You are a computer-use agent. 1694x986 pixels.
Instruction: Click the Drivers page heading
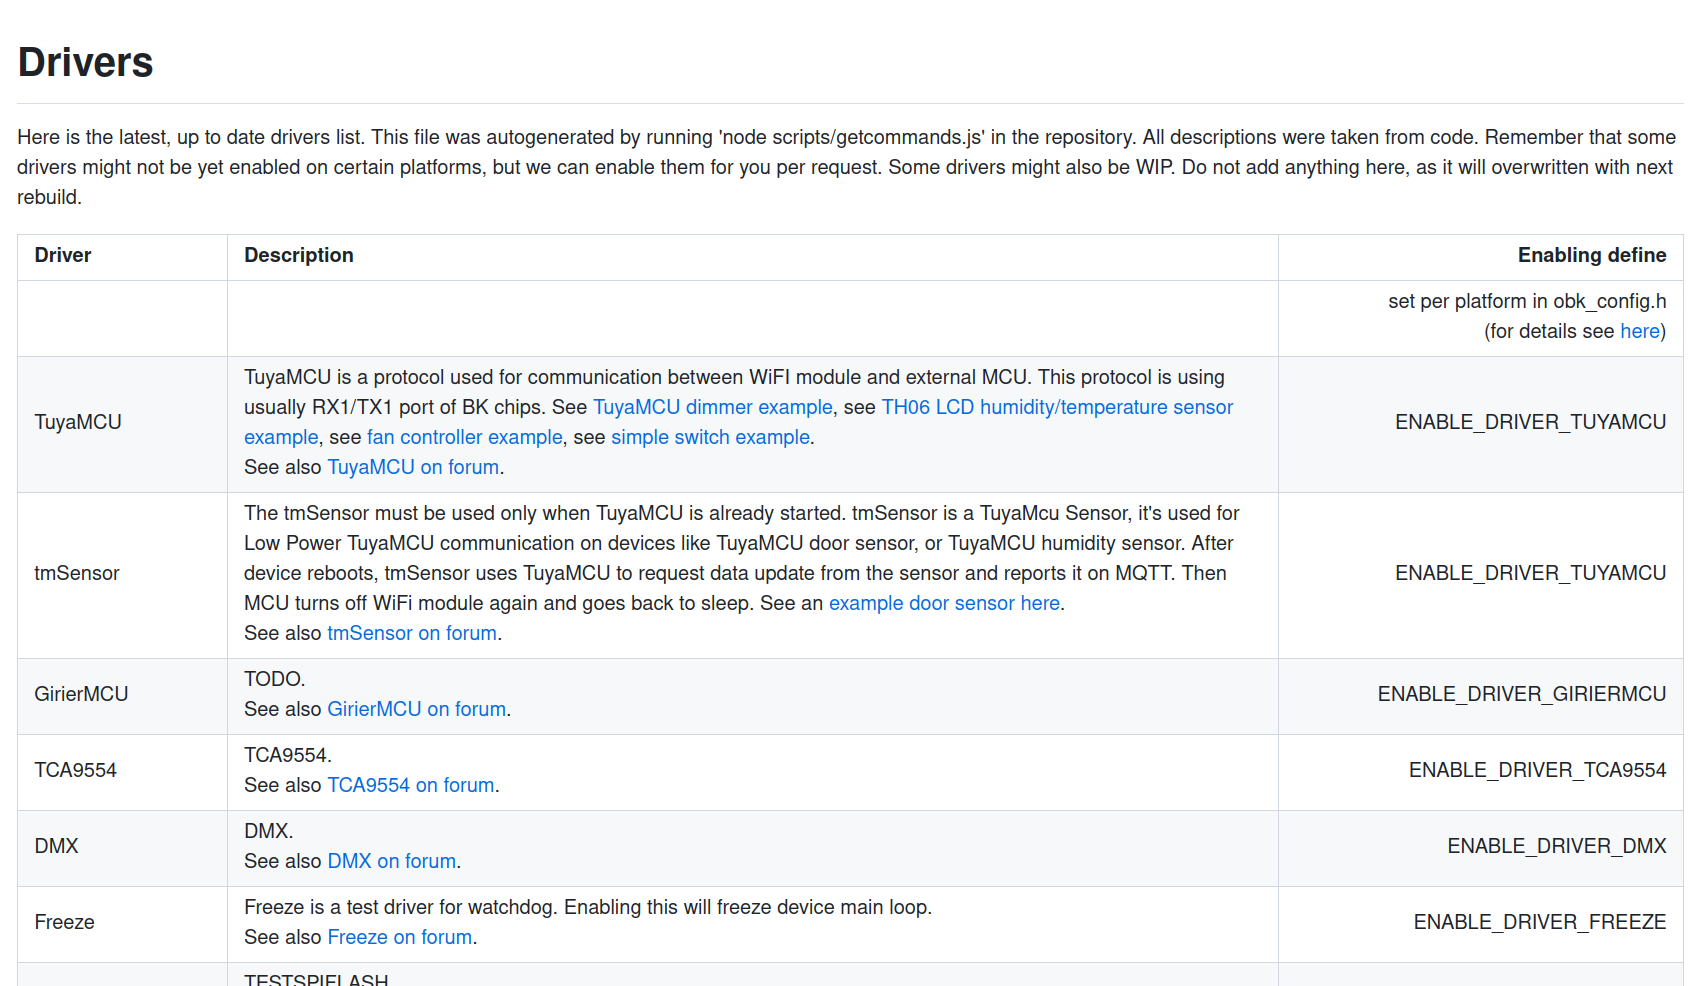tap(86, 62)
